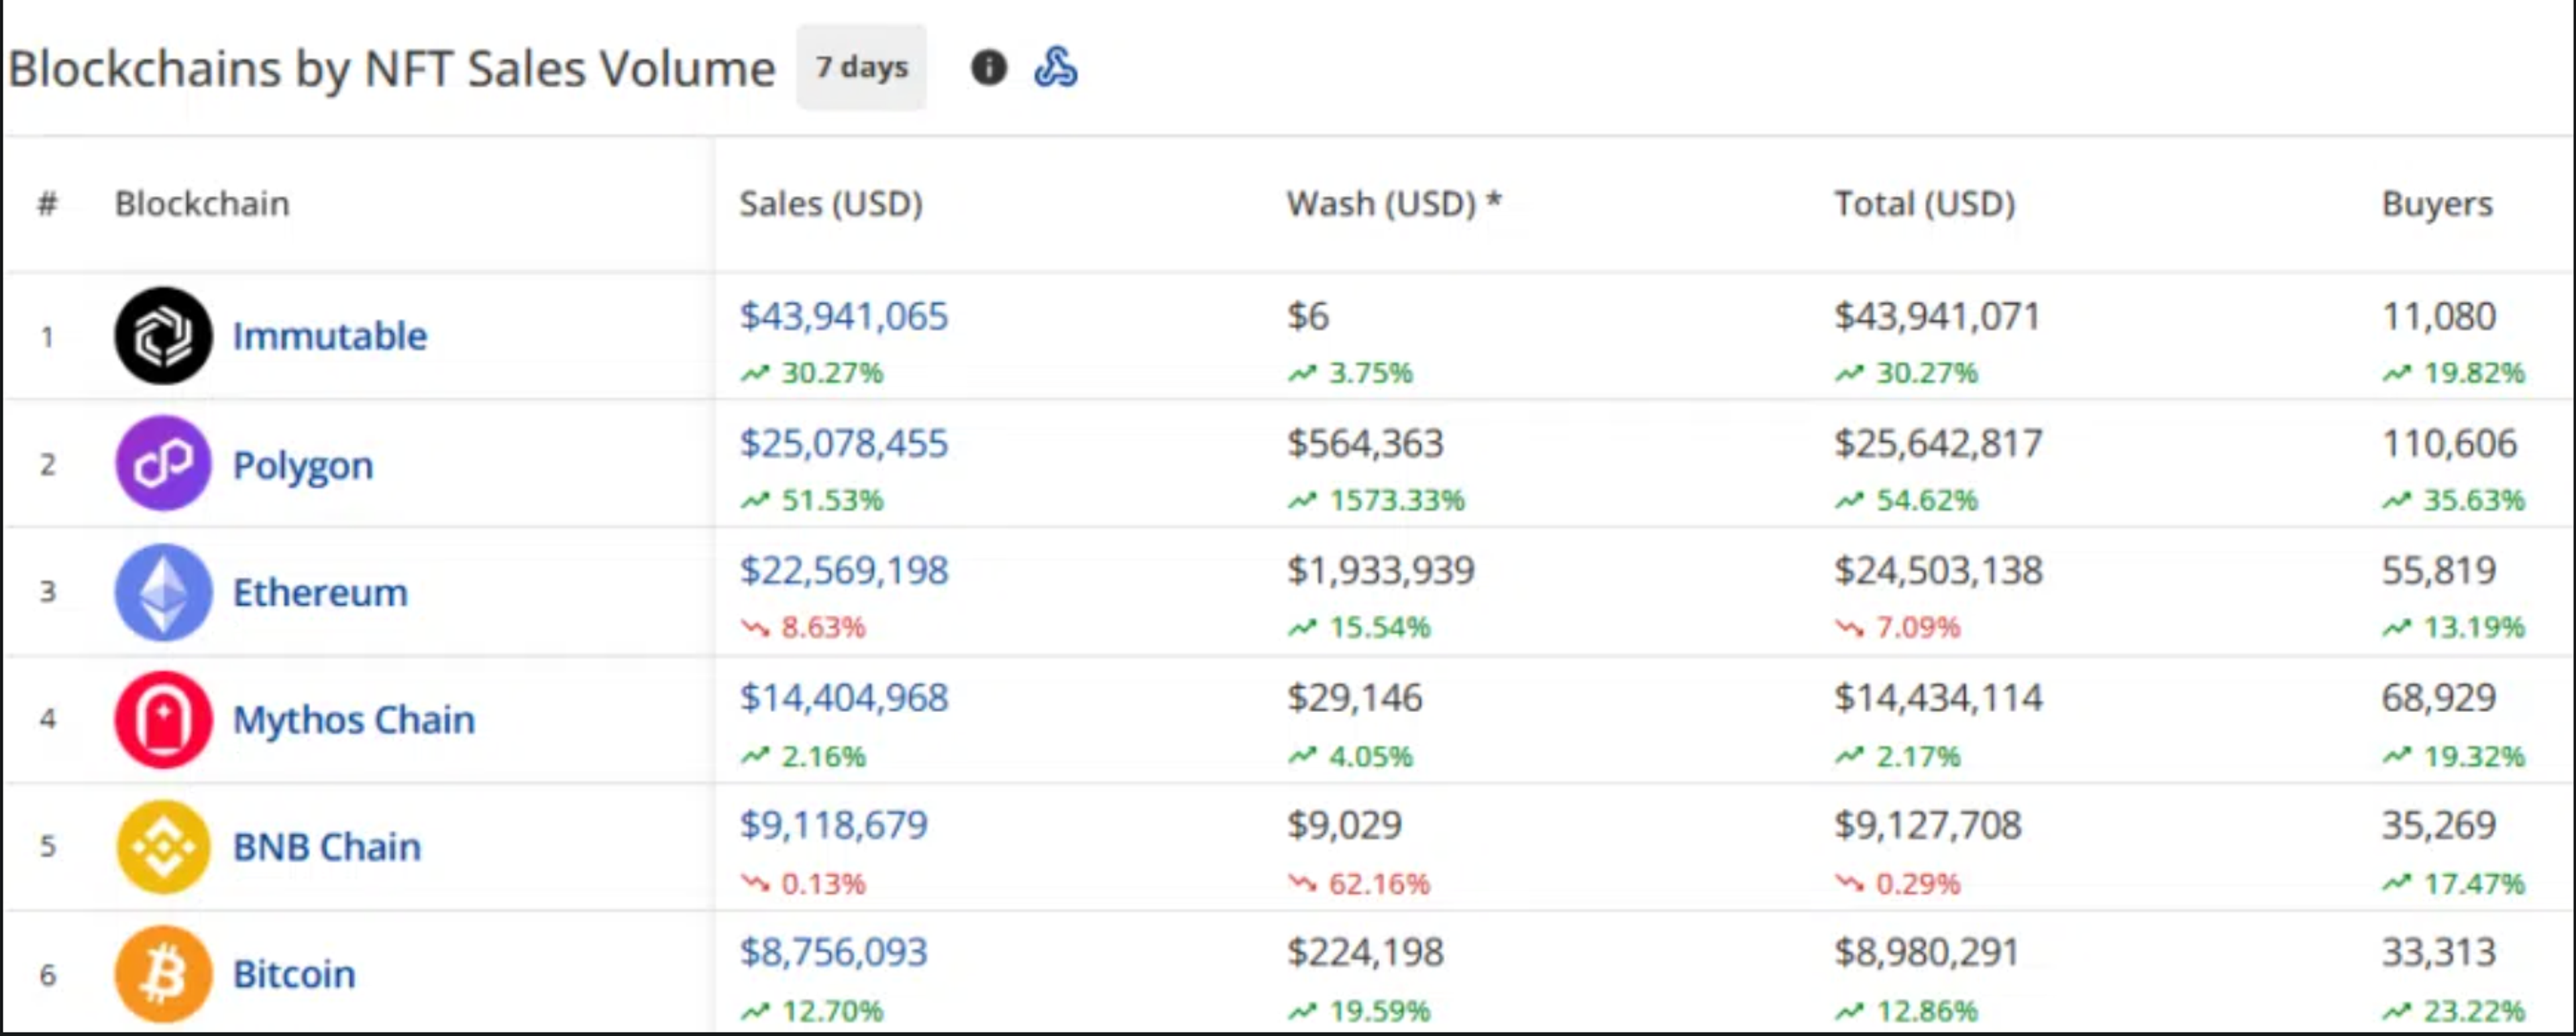Click the blue webhook icon
Image resolution: width=2576 pixels, height=1036 pixels.
1055,68
